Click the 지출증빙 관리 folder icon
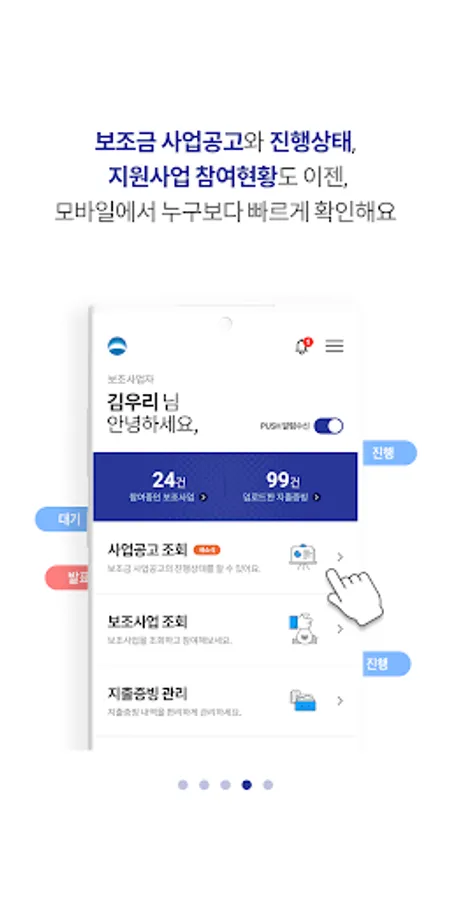 point(303,700)
